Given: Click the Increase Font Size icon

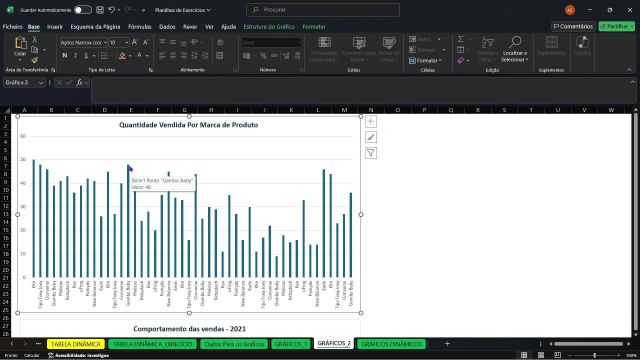Looking at the screenshot, I should pyautogui.click(x=135, y=42).
